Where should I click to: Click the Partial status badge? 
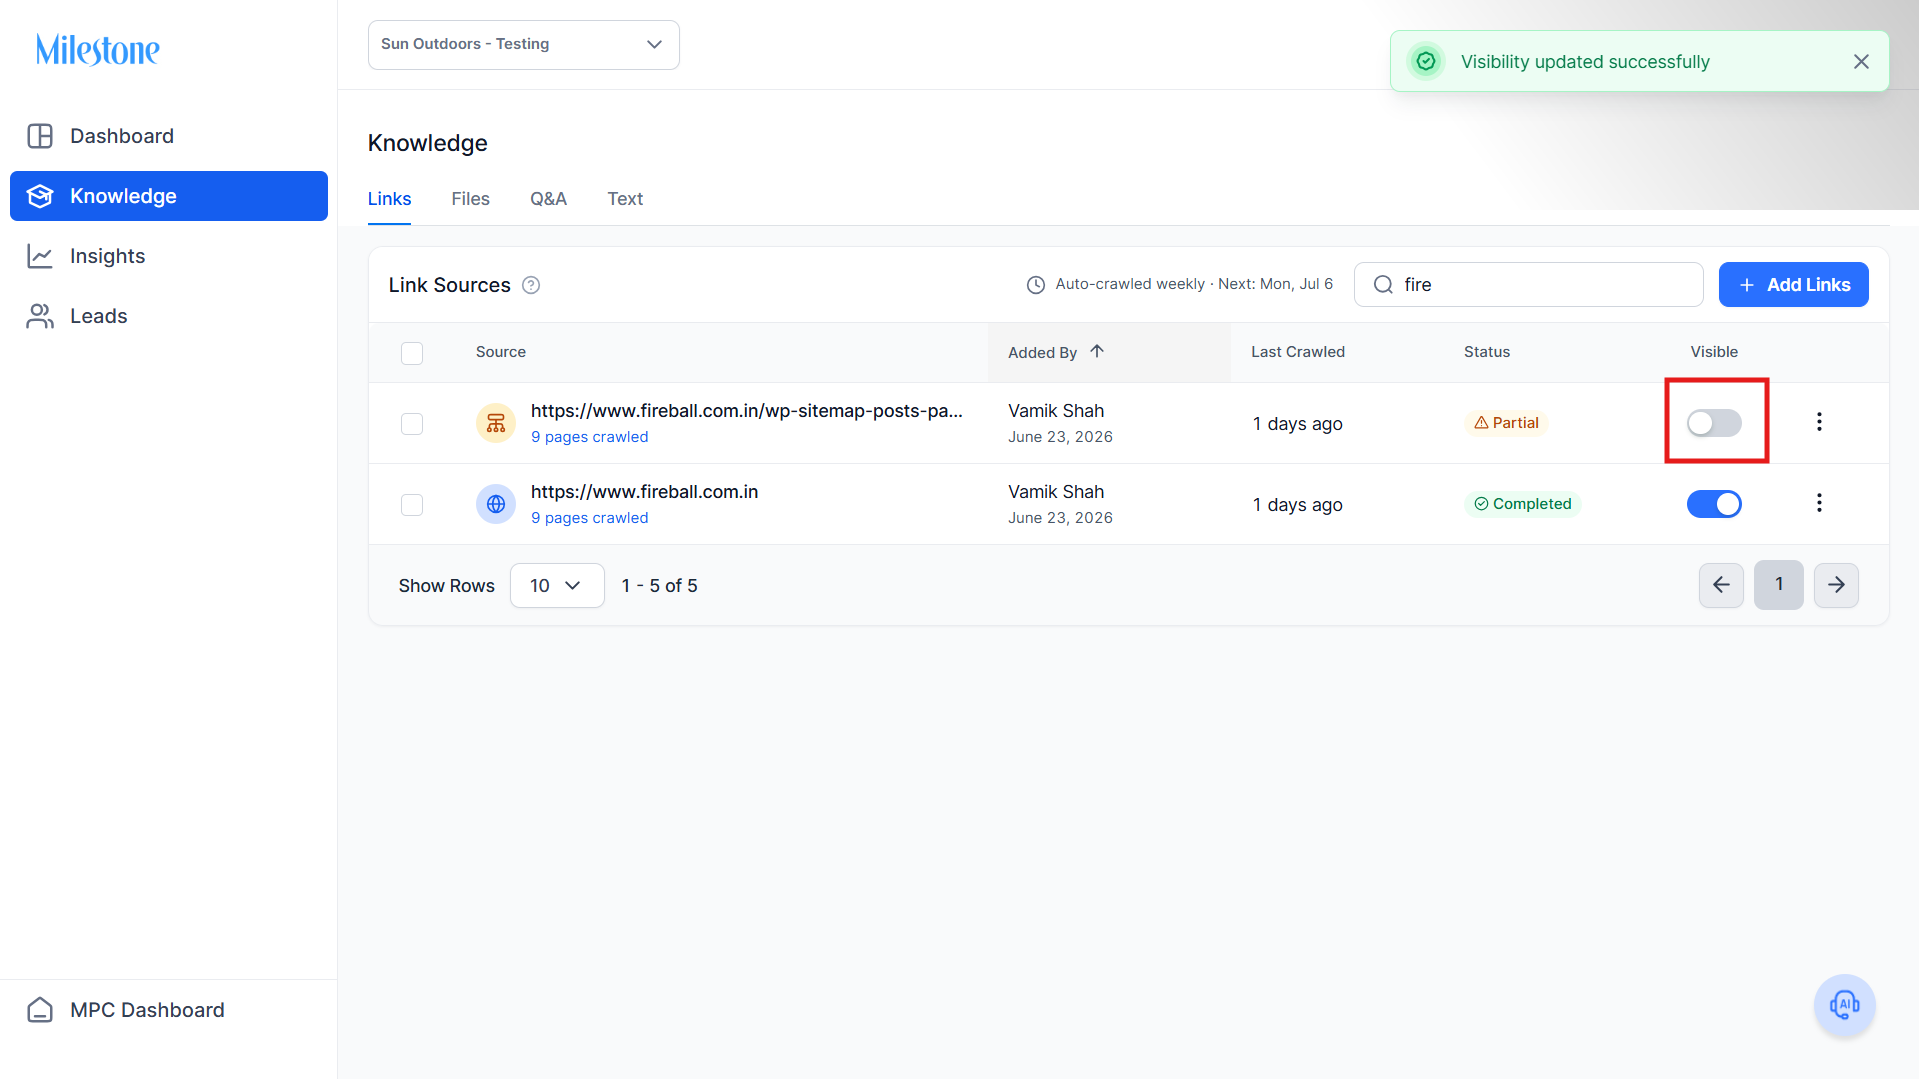click(x=1506, y=423)
